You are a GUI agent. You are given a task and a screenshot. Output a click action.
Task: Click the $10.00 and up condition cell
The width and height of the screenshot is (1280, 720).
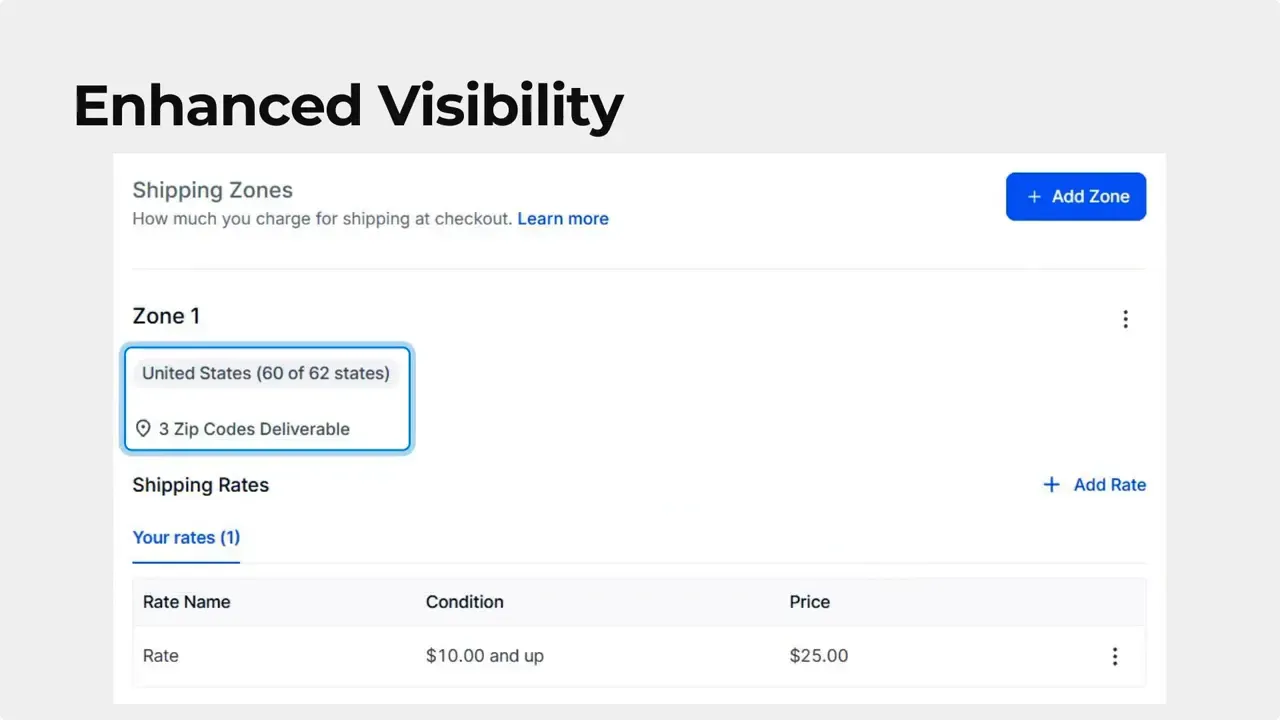coord(485,656)
